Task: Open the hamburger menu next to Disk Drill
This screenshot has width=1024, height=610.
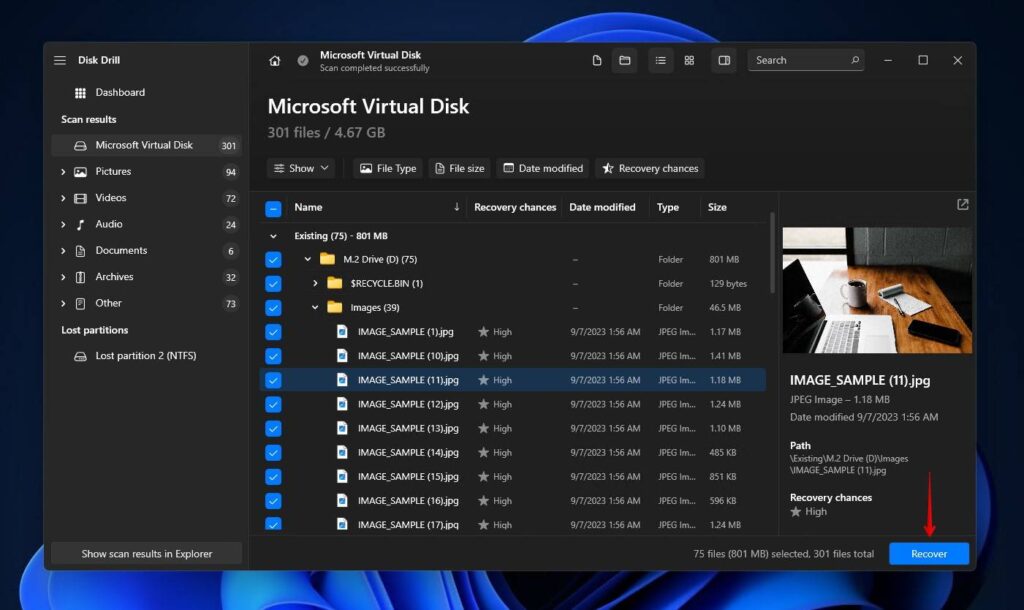Action: [60, 61]
